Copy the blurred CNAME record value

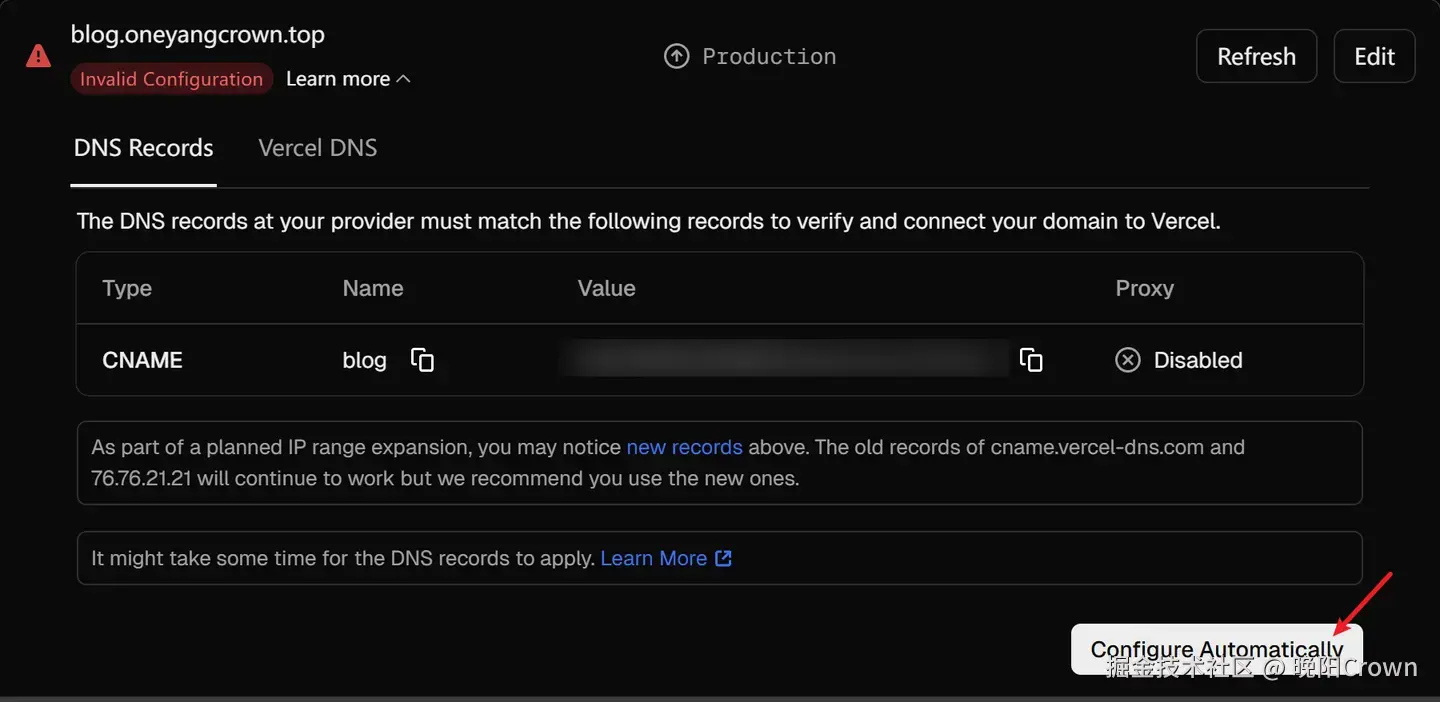point(1031,360)
